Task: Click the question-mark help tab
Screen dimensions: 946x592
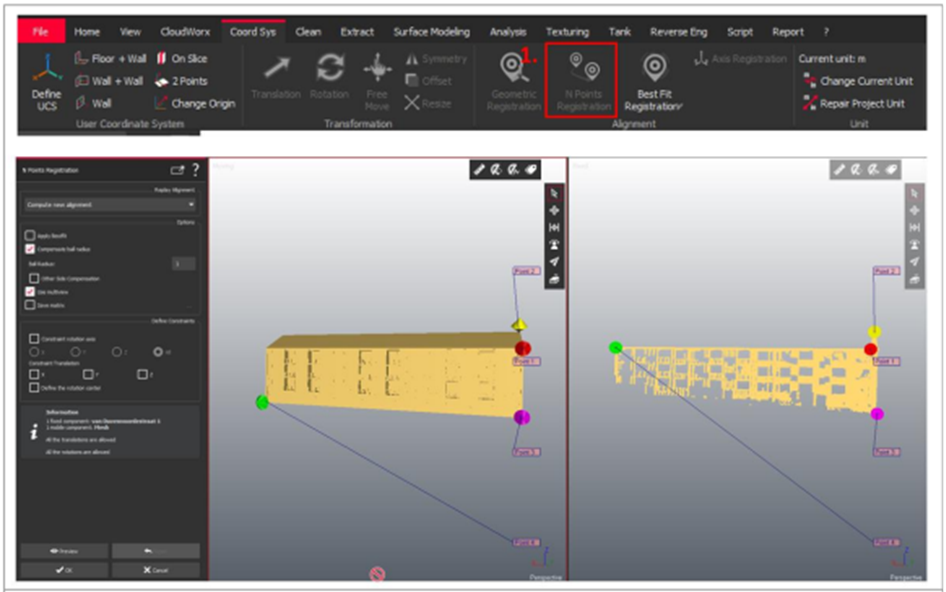Action: coord(825,32)
